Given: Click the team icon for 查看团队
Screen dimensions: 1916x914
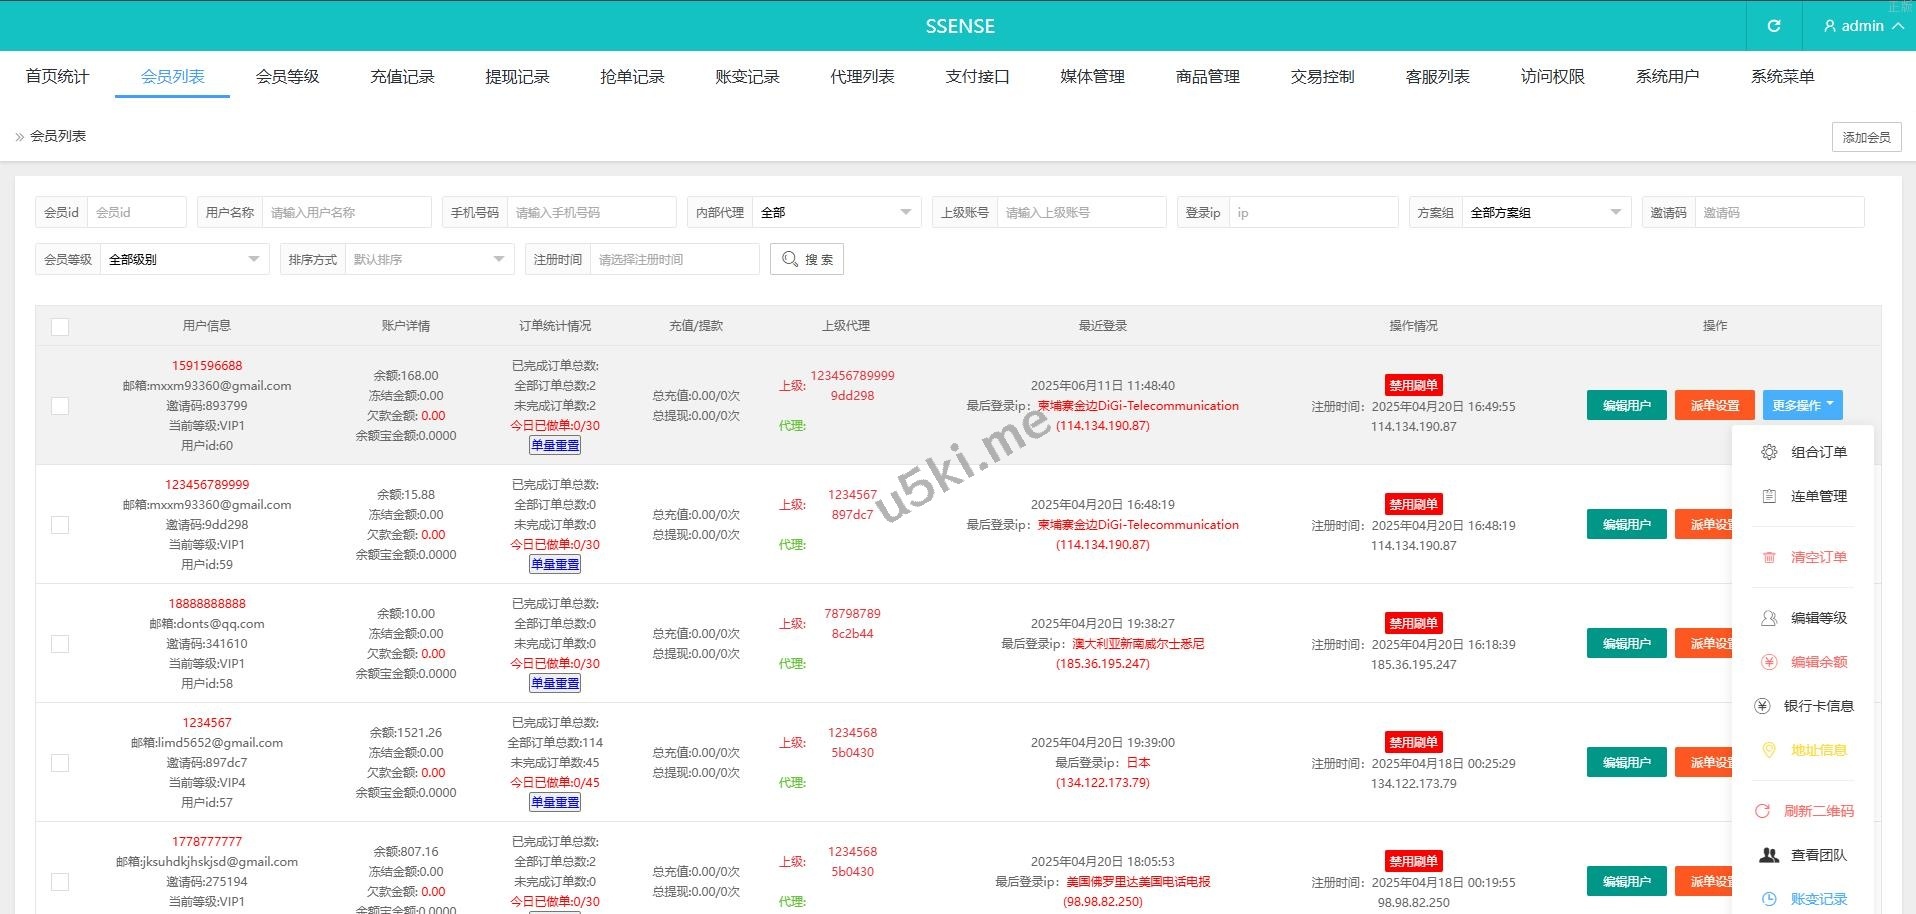Looking at the screenshot, I should pyautogui.click(x=1769, y=855).
